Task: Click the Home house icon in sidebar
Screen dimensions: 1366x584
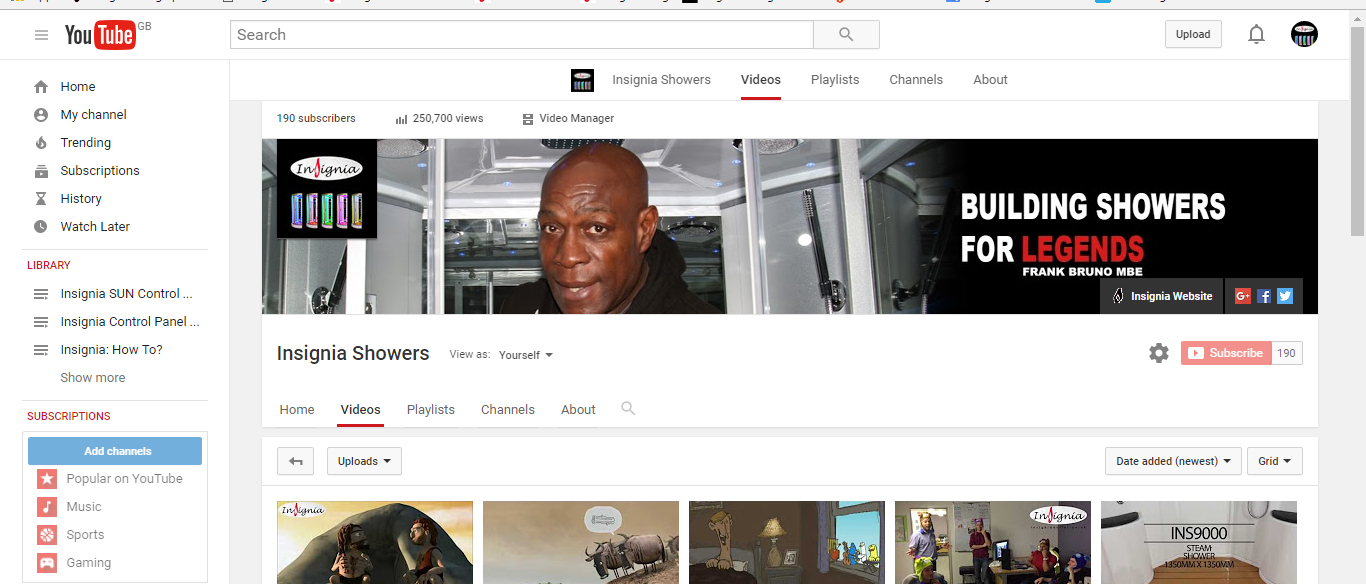Action: (x=41, y=86)
